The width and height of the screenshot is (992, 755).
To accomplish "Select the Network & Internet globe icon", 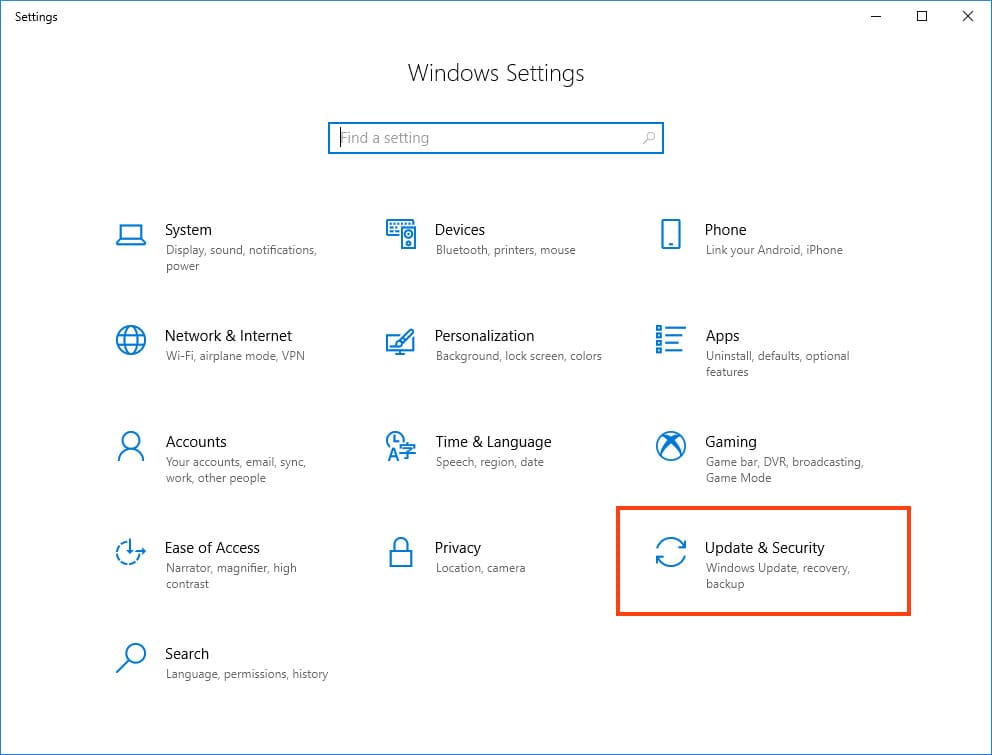I will click(x=131, y=340).
